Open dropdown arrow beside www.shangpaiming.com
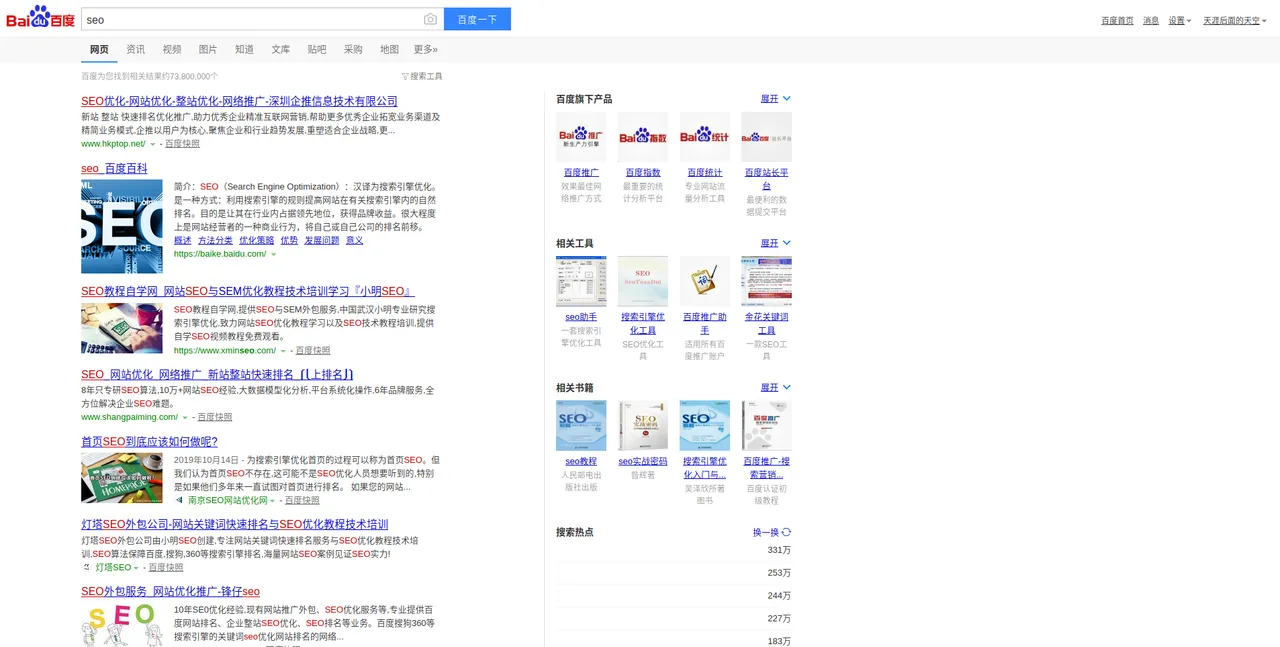The width and height of the screenshot is (1280, 647). [185, 417]
